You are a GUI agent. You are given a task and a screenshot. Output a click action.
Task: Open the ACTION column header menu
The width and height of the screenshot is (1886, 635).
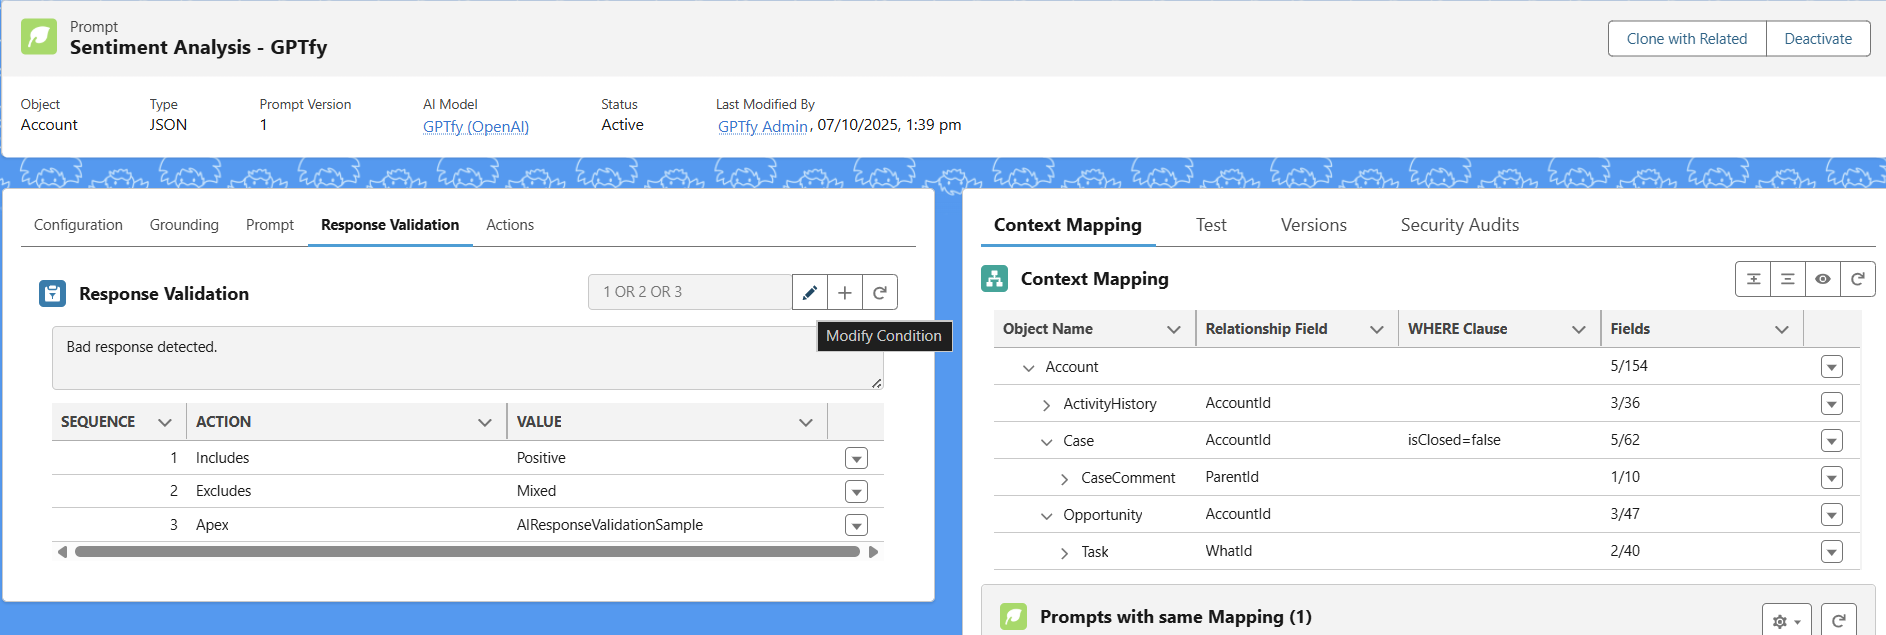pos(485,422)
